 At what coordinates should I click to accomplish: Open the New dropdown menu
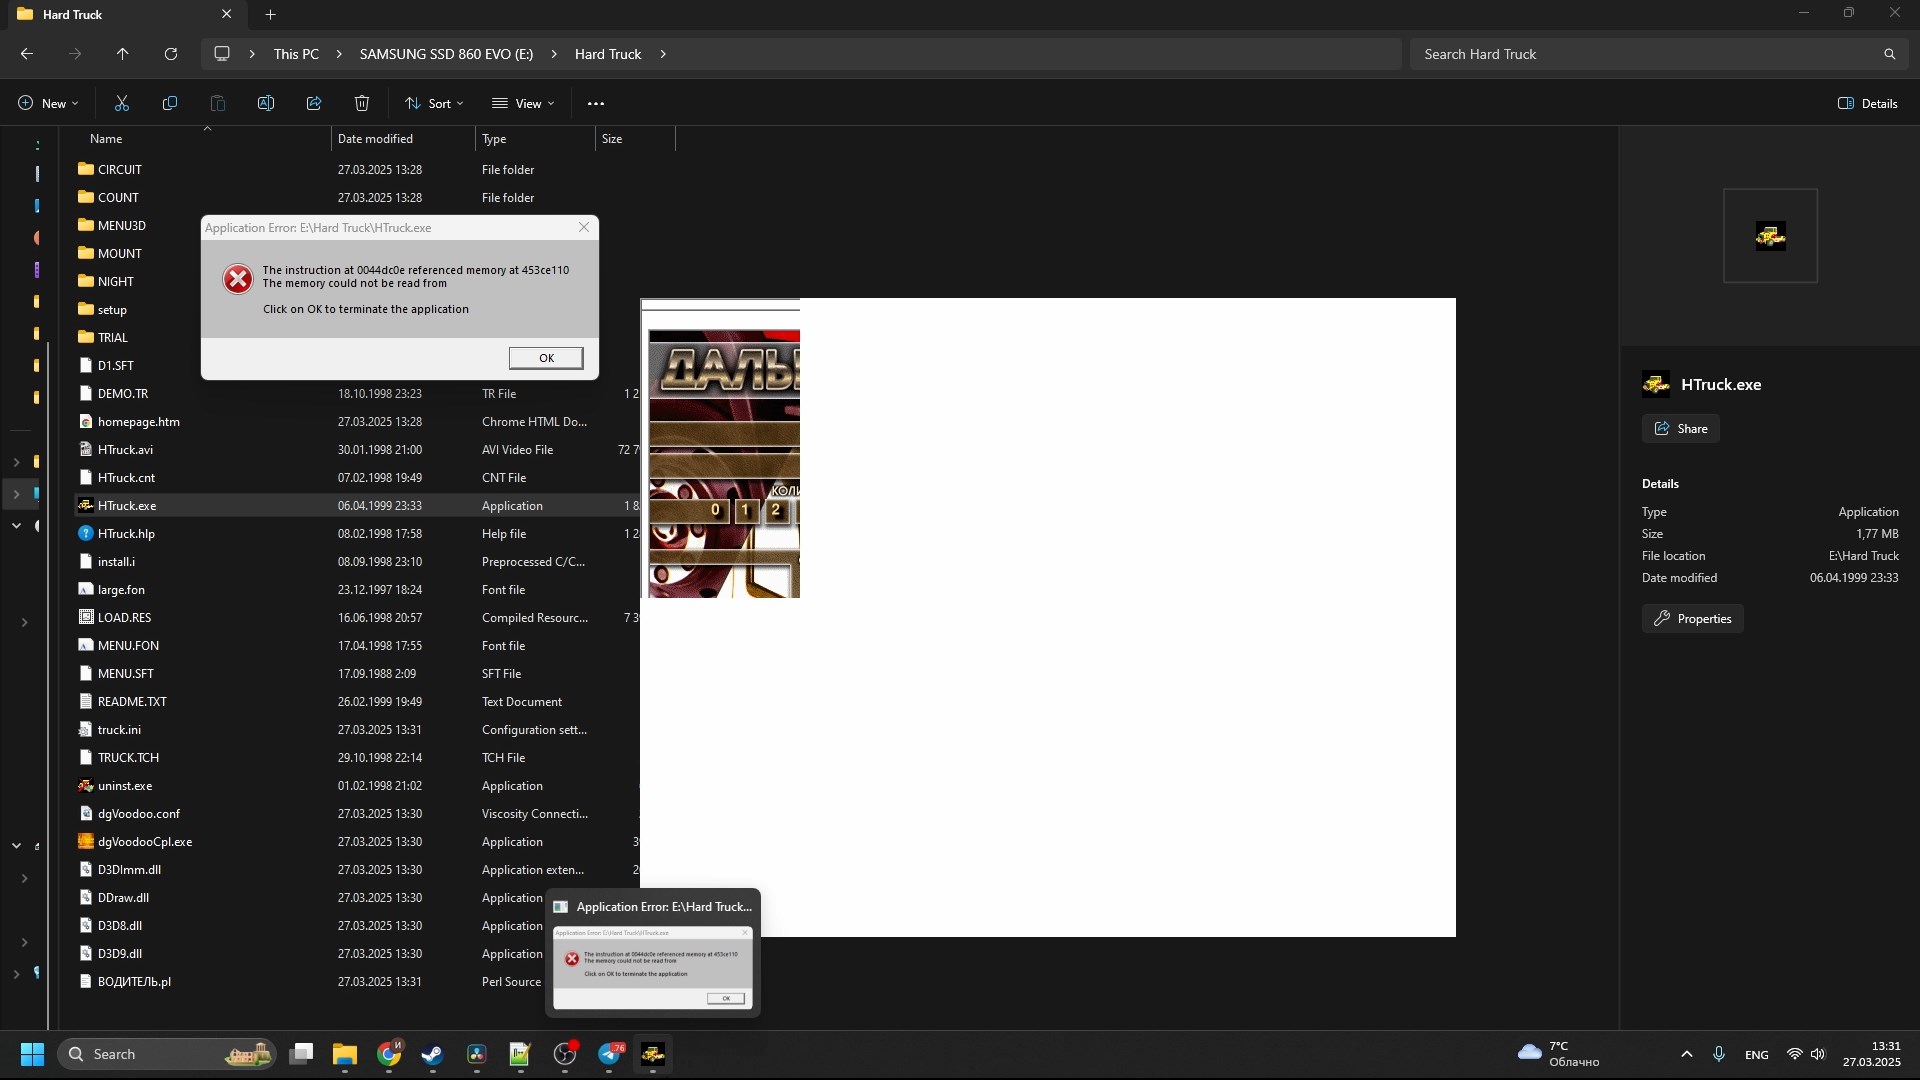pos(48,103)
